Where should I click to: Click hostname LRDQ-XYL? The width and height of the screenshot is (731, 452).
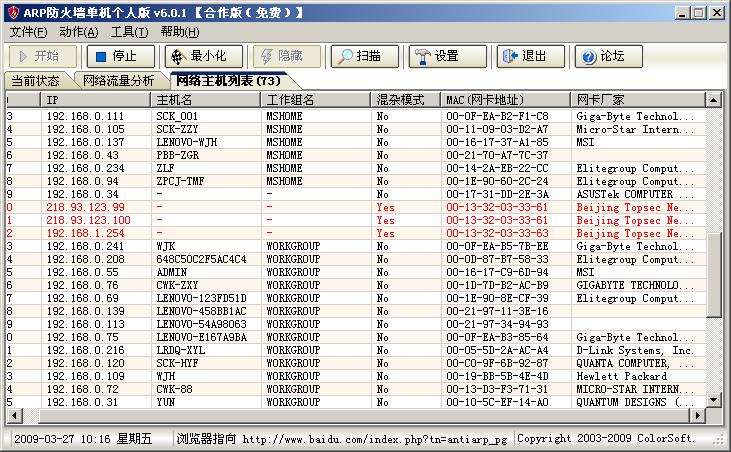[x=180, y=350]
